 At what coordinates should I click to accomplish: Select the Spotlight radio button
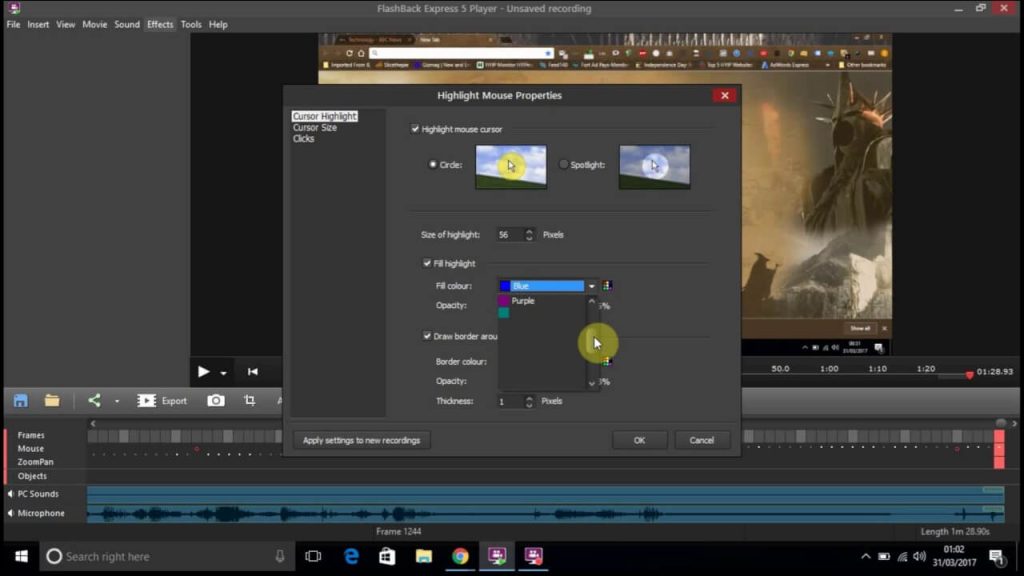tap(563, 164)
